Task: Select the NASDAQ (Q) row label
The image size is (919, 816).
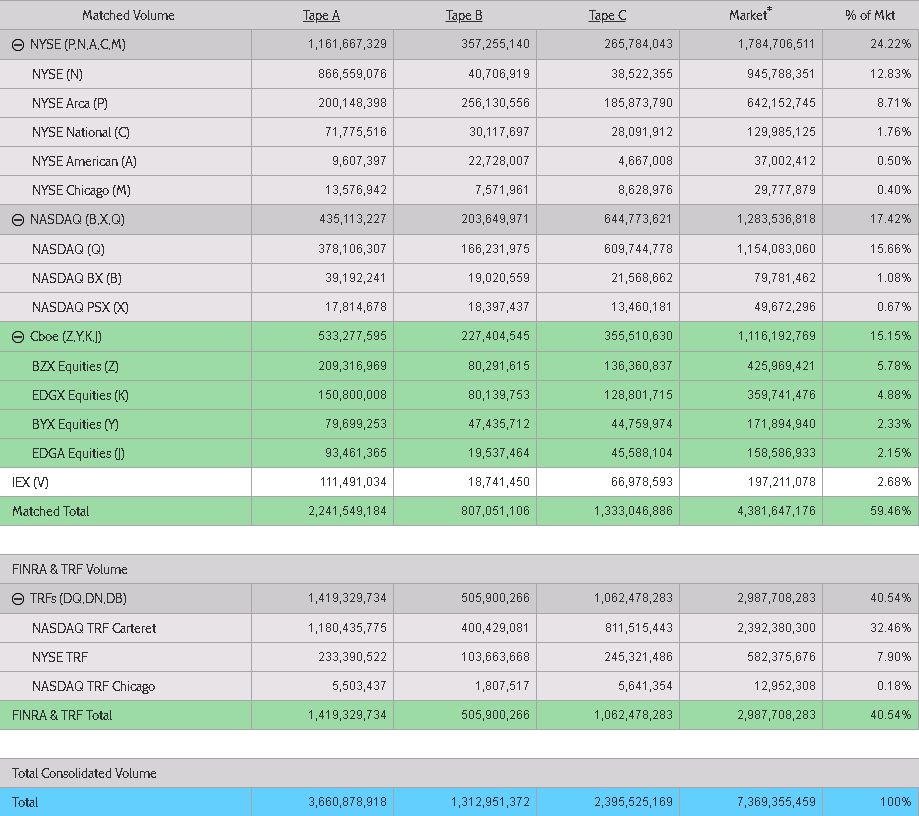Action: point(68,249)
